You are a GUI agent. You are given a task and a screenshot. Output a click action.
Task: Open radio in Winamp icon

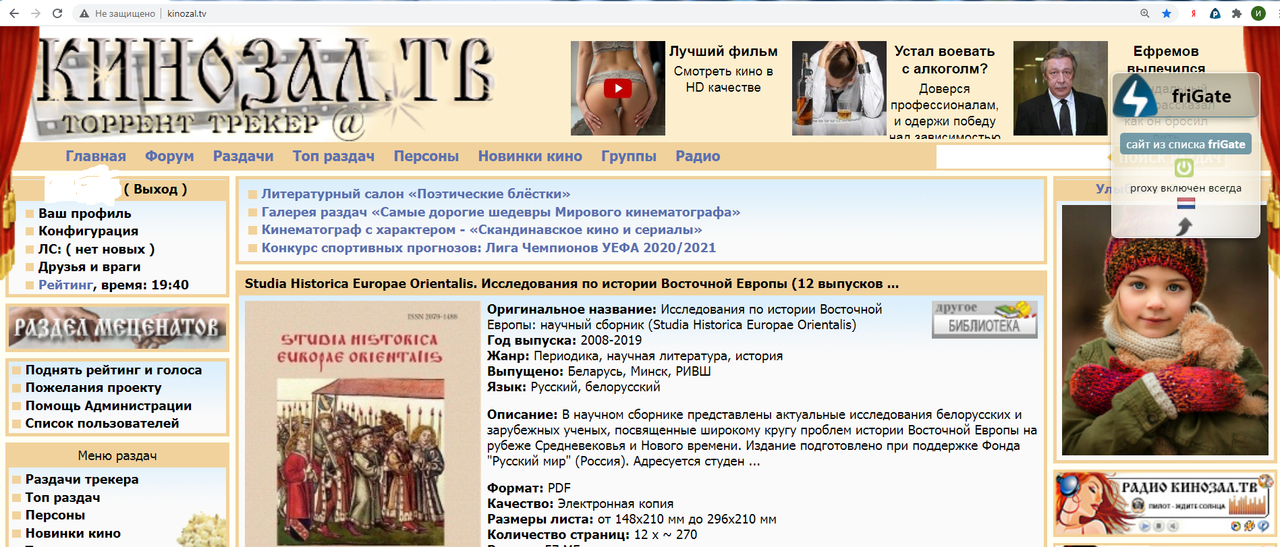point(1250,526)
